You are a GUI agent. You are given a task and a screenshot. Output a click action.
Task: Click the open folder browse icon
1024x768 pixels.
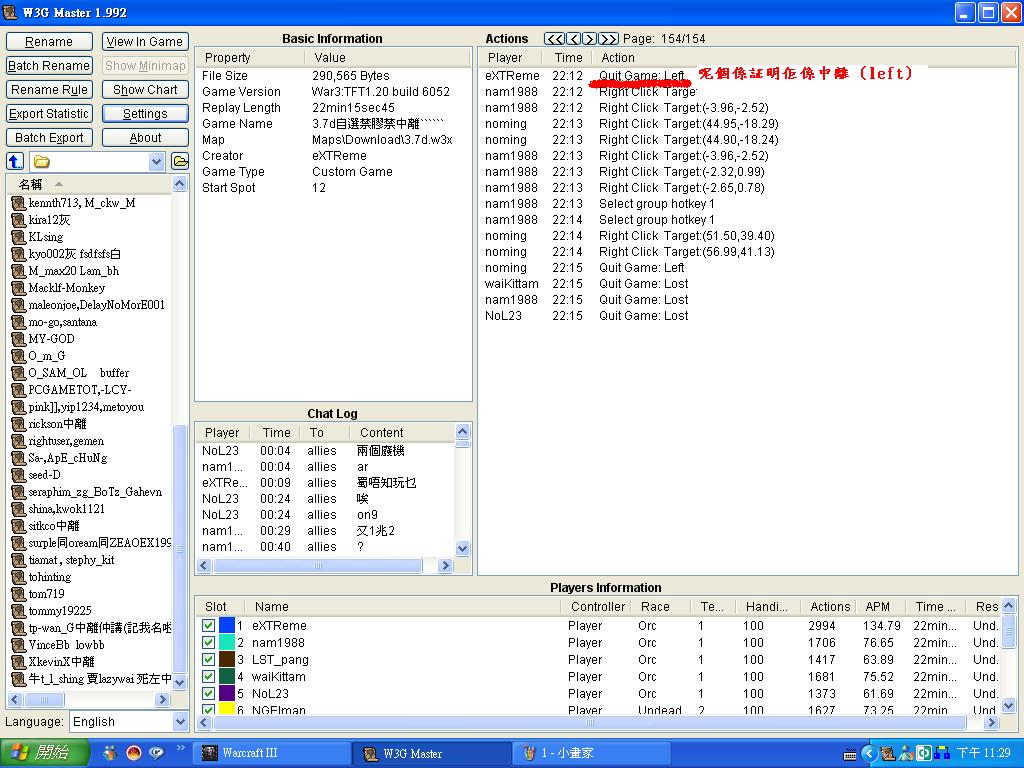click(x=180, y=161)
